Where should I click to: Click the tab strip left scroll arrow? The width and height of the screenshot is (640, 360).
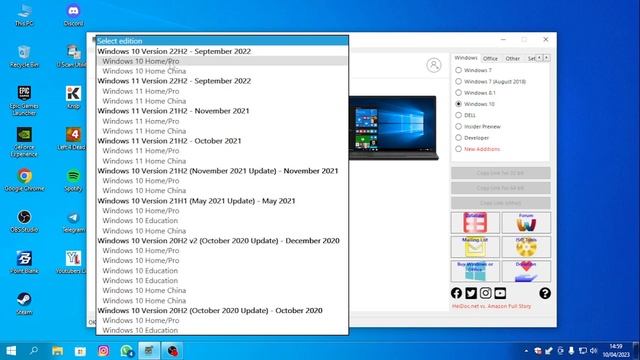click(x=539, y=58)
